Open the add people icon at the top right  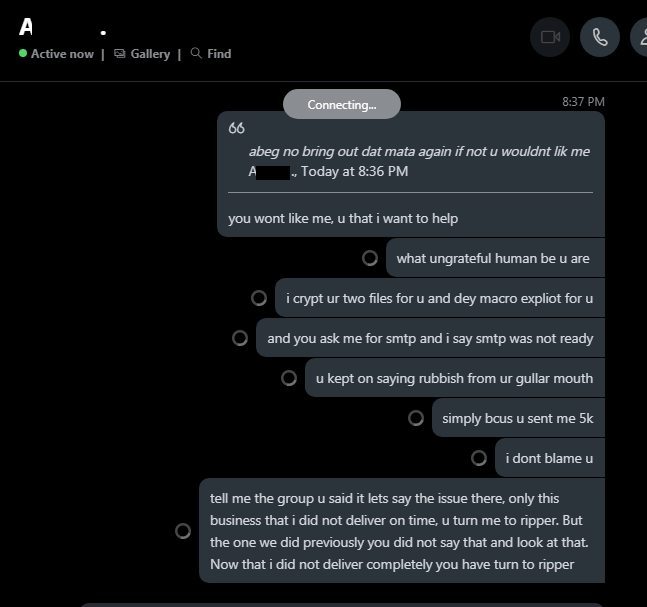click(642, 37)
